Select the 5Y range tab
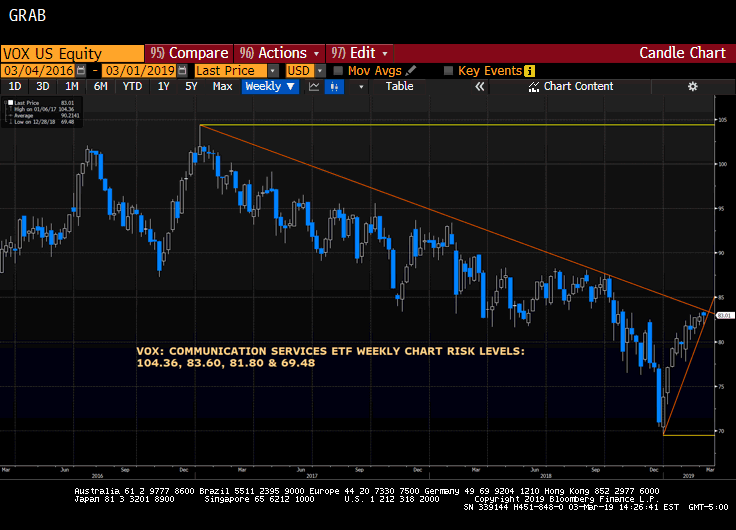 click(x=191, y=86)
